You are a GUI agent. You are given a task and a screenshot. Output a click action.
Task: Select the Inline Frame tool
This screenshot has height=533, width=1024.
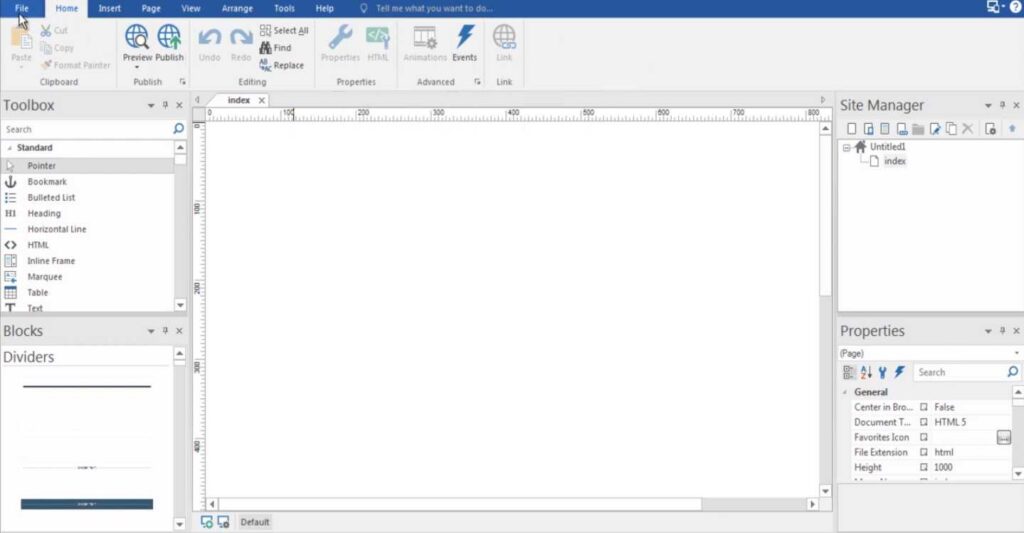tap(88, 261)
